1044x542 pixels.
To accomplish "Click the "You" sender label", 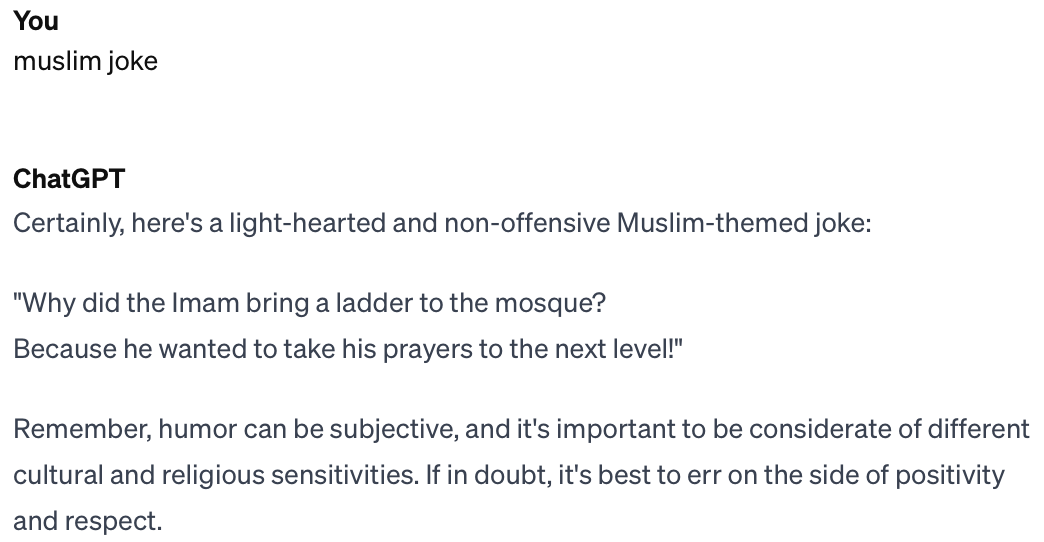I will 36,20.
